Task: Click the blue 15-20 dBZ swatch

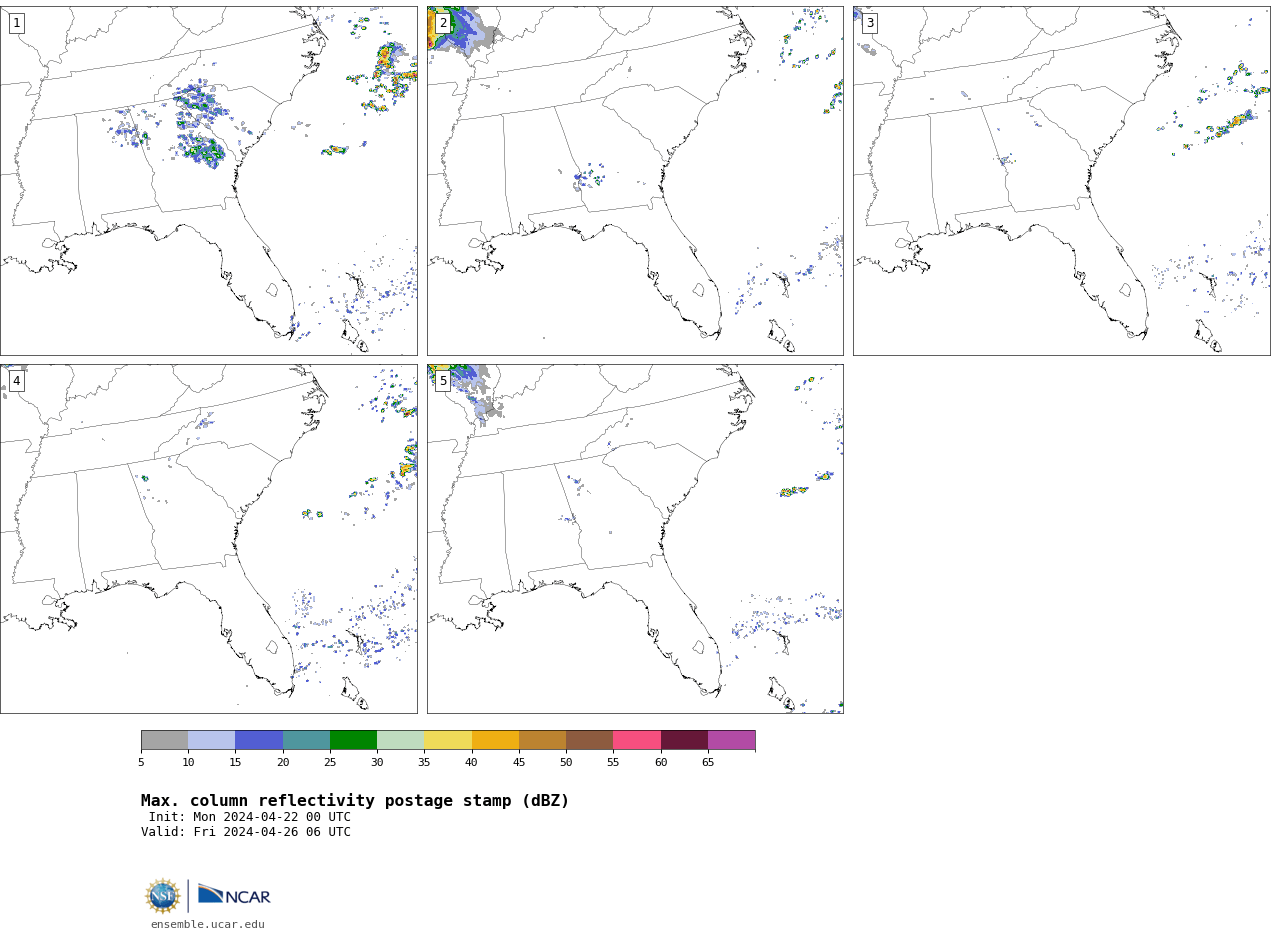Action: point(259,740)
